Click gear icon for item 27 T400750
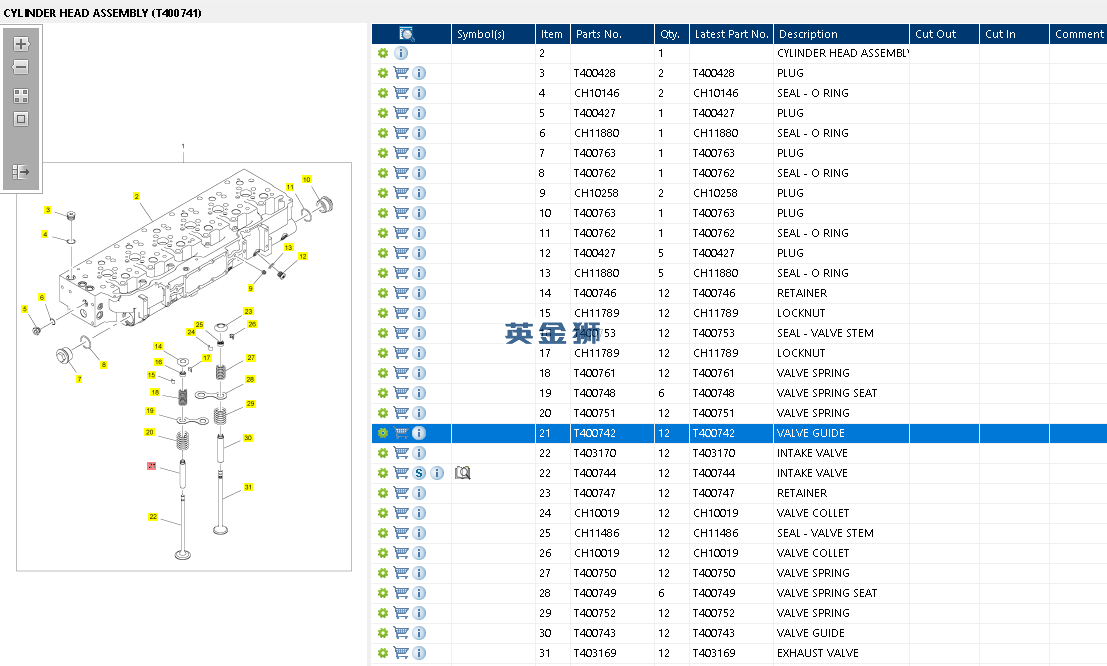Viewport: 1107px width, 666px height. click(x=383, y=573)
